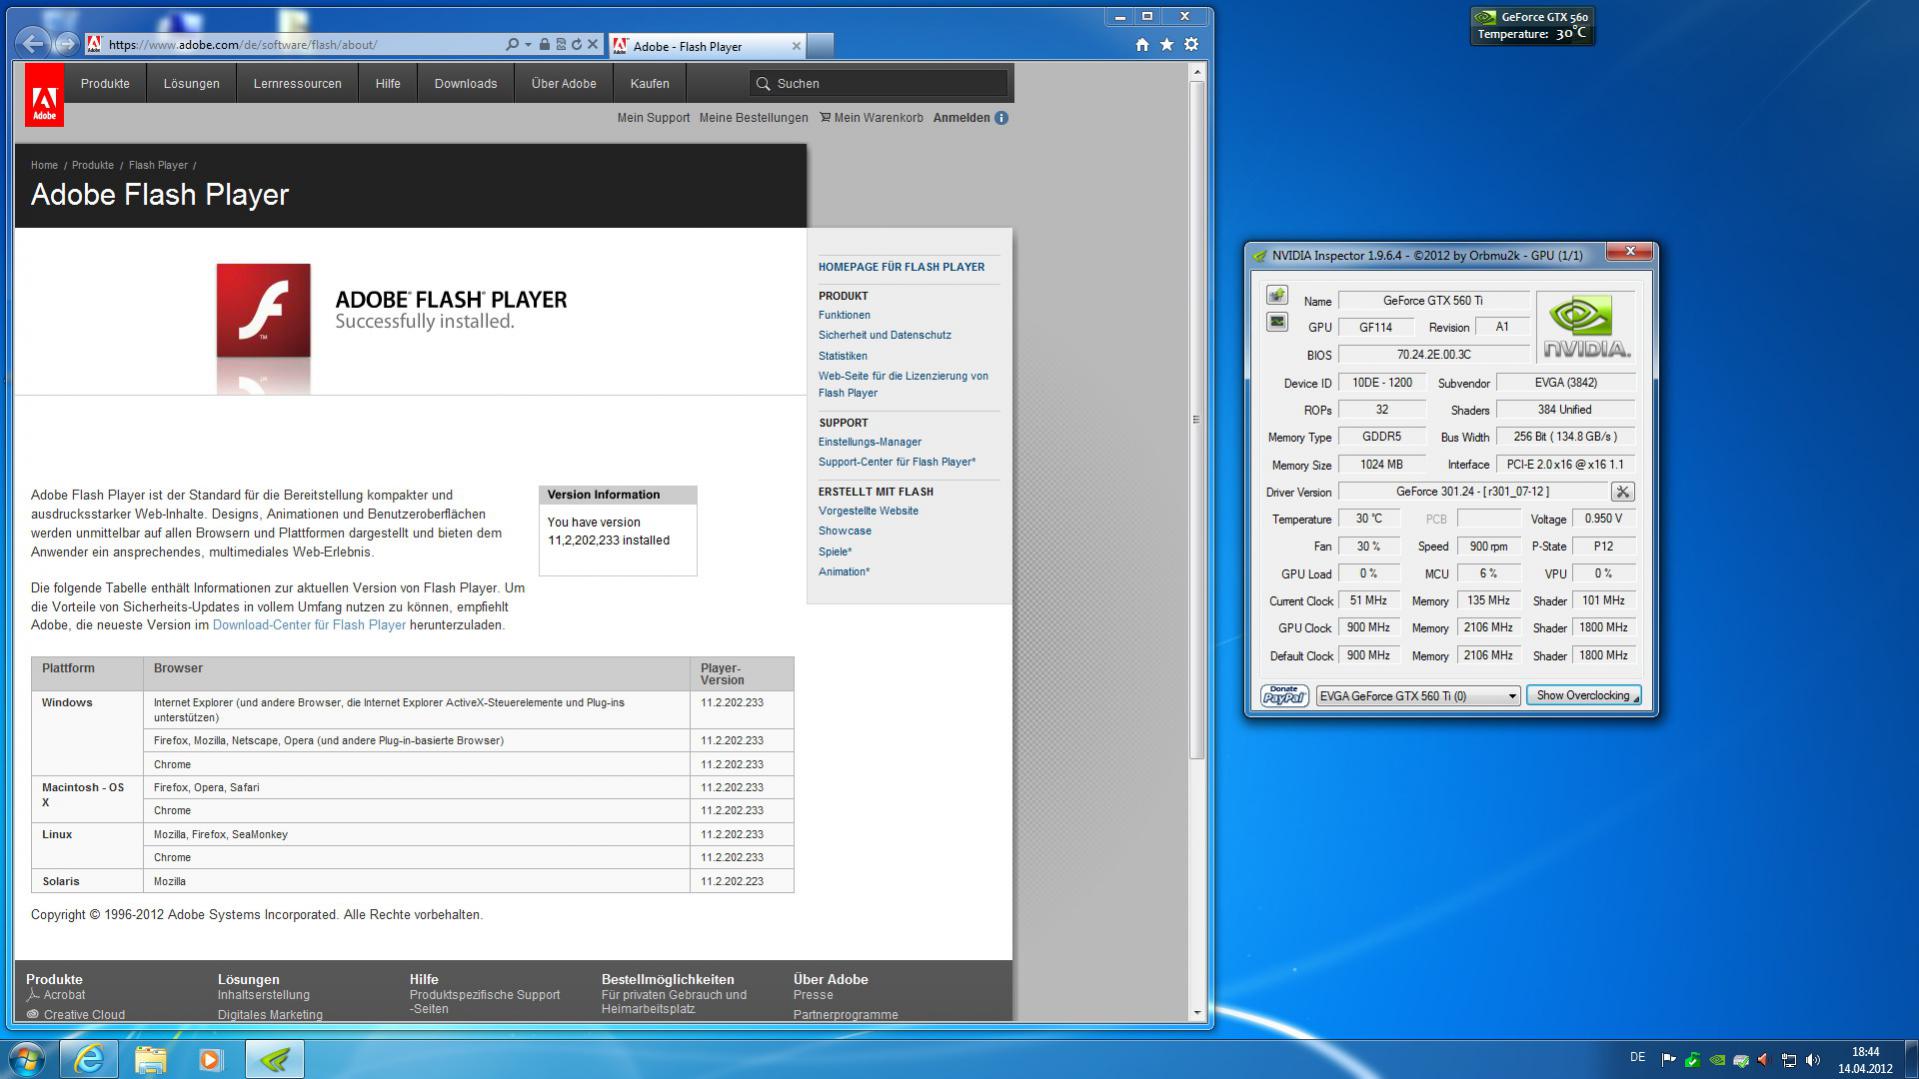The height and width of the screenshot is (1079, 1919).
Task: Click the browser vertical scrollbar thumb
Action: tap(1196, 419)
